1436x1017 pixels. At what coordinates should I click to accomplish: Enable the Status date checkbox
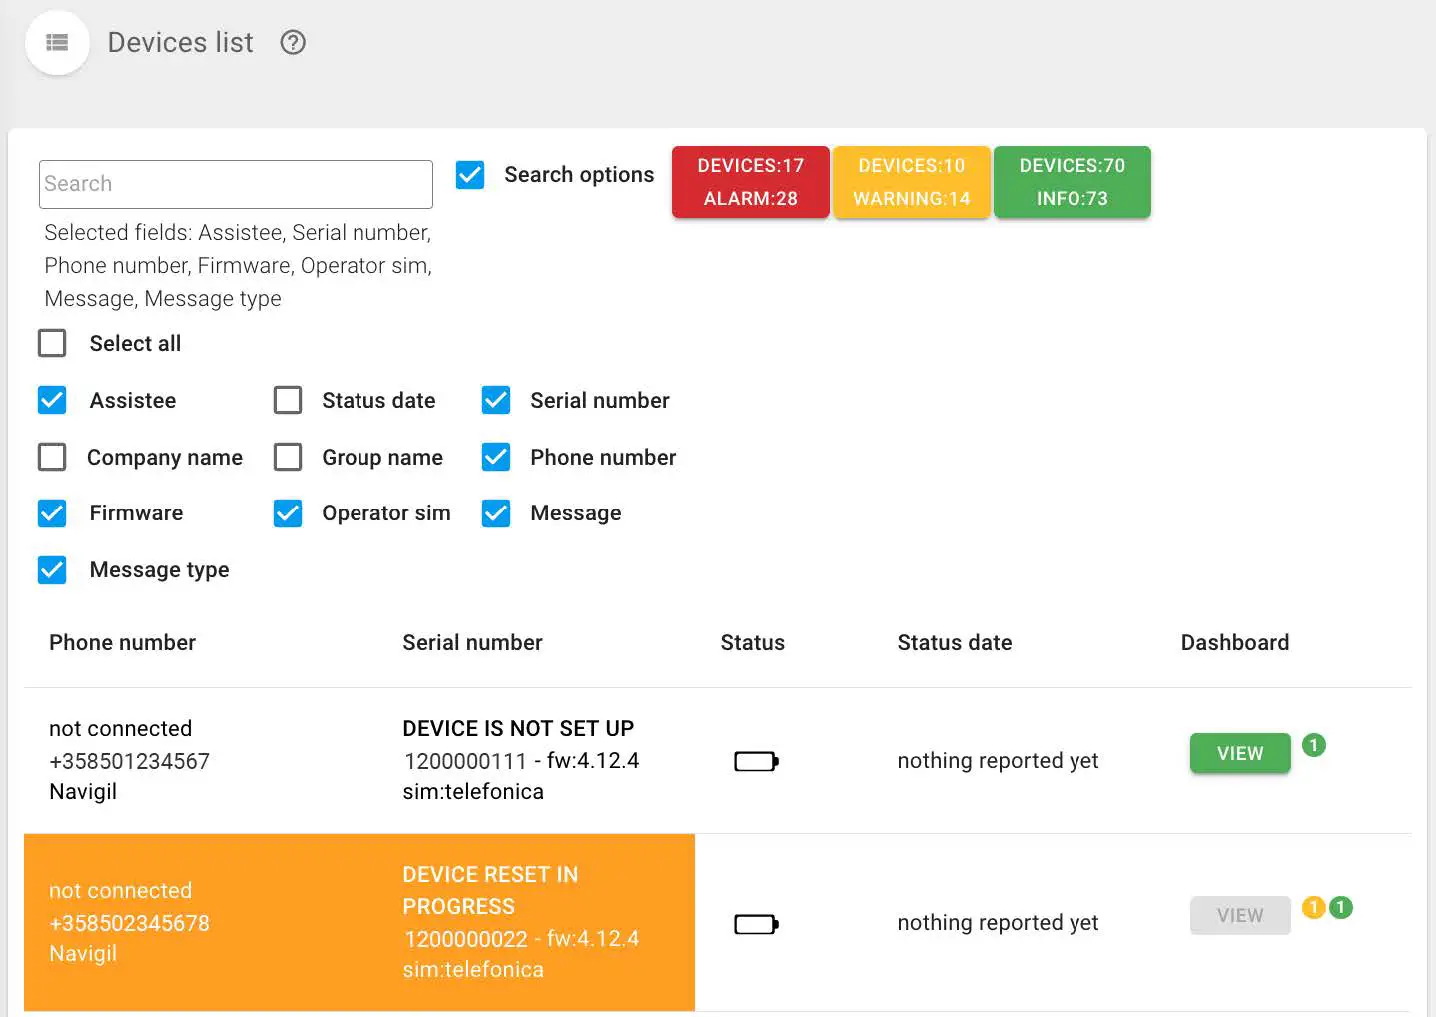288,401
